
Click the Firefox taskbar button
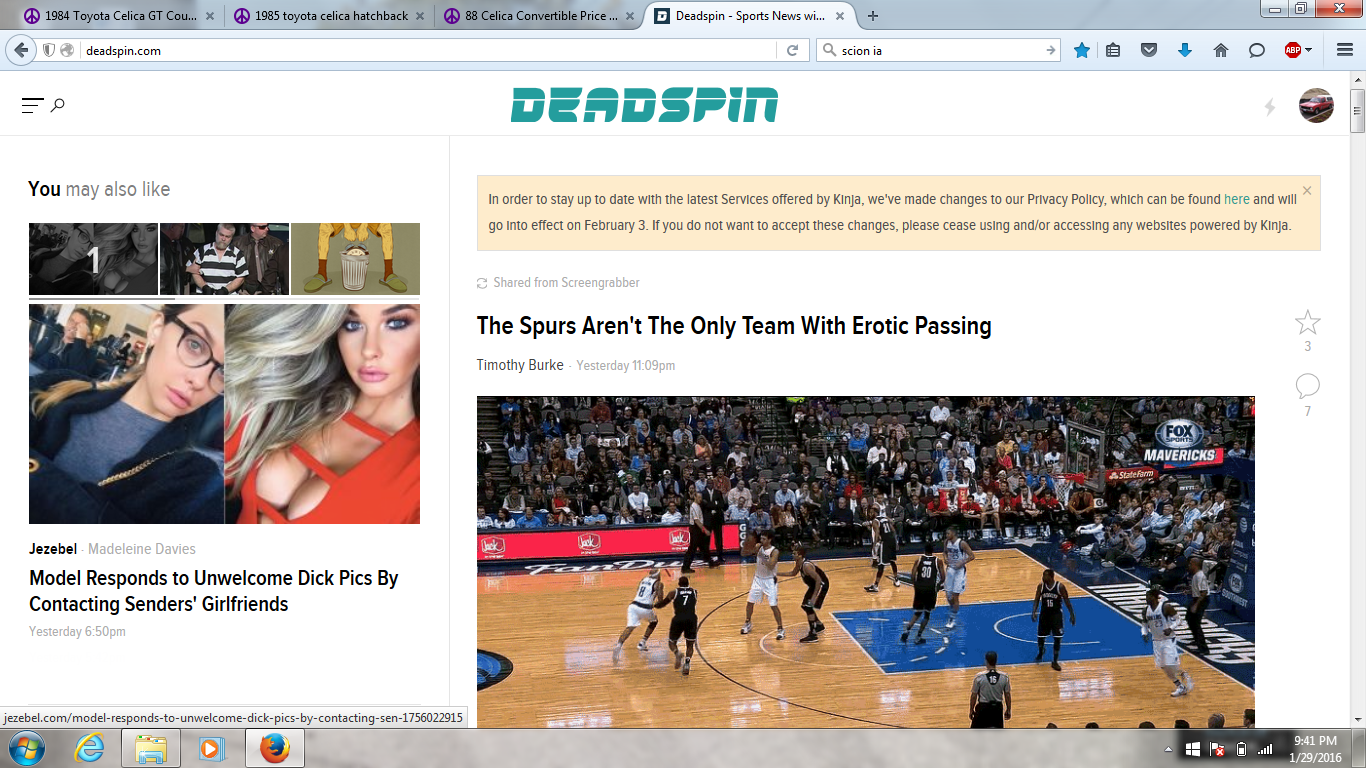click(x=274, y=748)
